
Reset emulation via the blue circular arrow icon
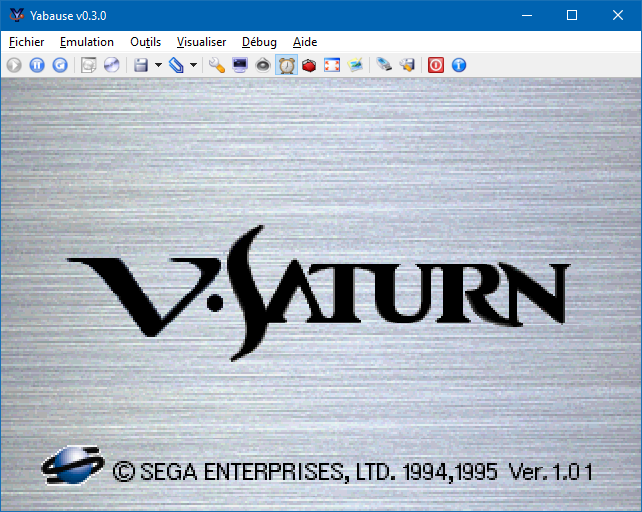tap(60, 65)
